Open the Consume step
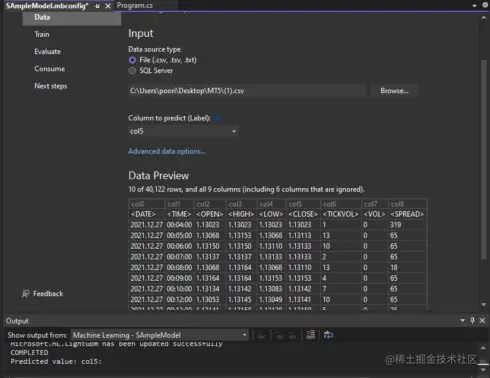This screenshot has width=490, height=378. [50, 69]
